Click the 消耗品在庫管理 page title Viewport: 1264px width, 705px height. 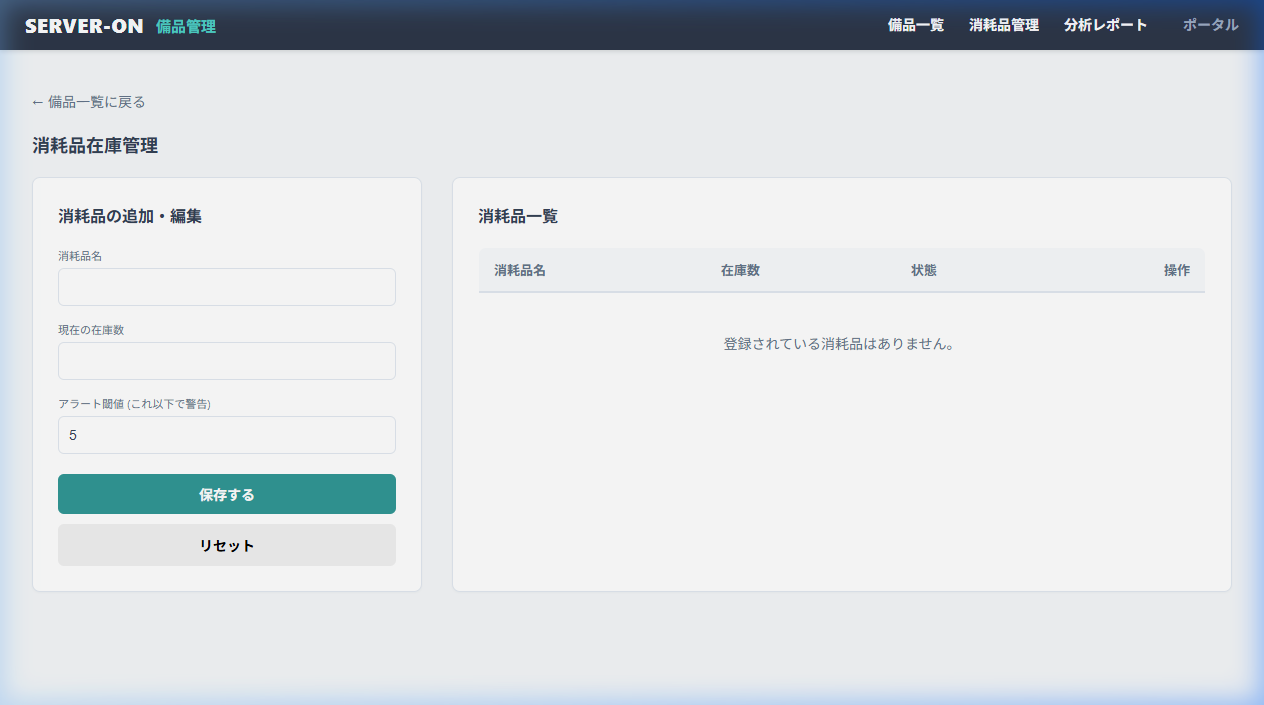[x=95, y=145]
